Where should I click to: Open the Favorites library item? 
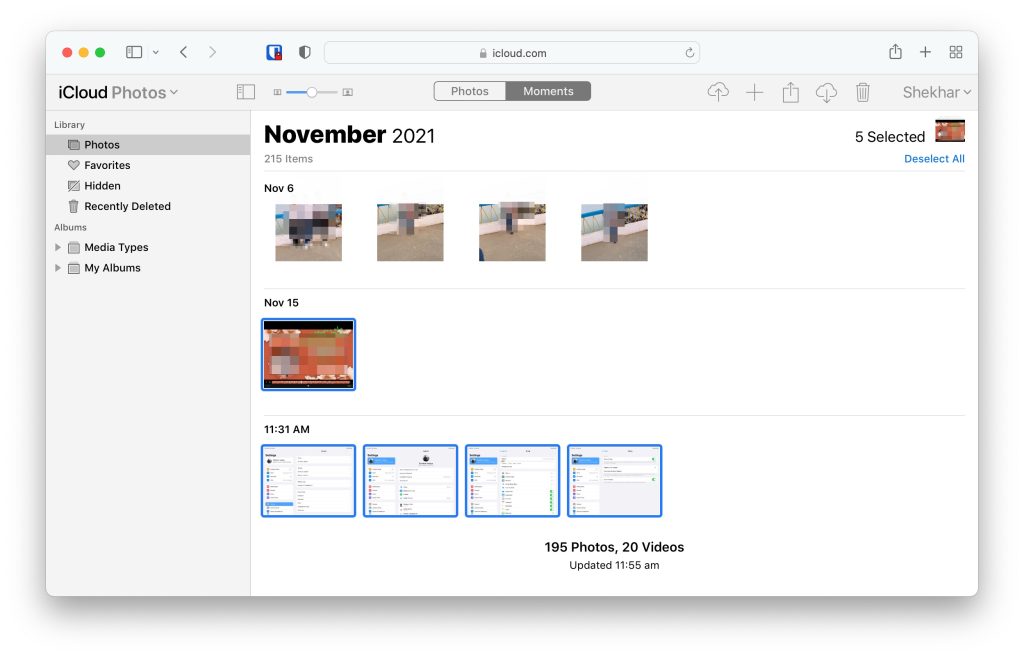click(x=148, y=165)
